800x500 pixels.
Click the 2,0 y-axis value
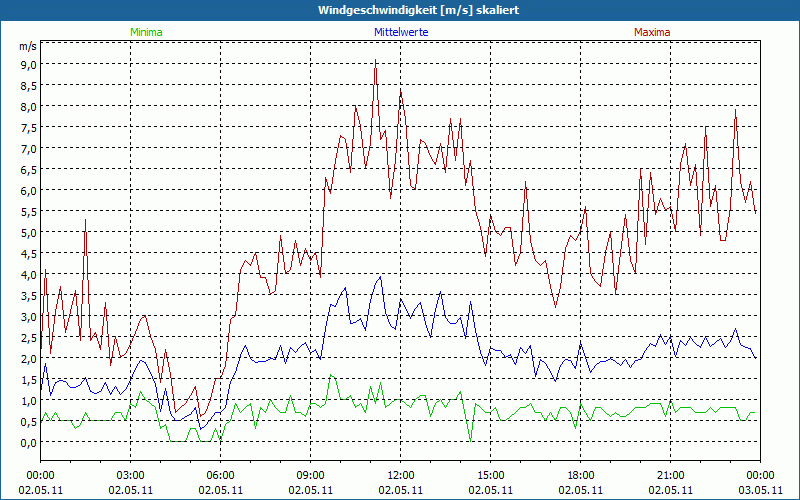point(29,359)
